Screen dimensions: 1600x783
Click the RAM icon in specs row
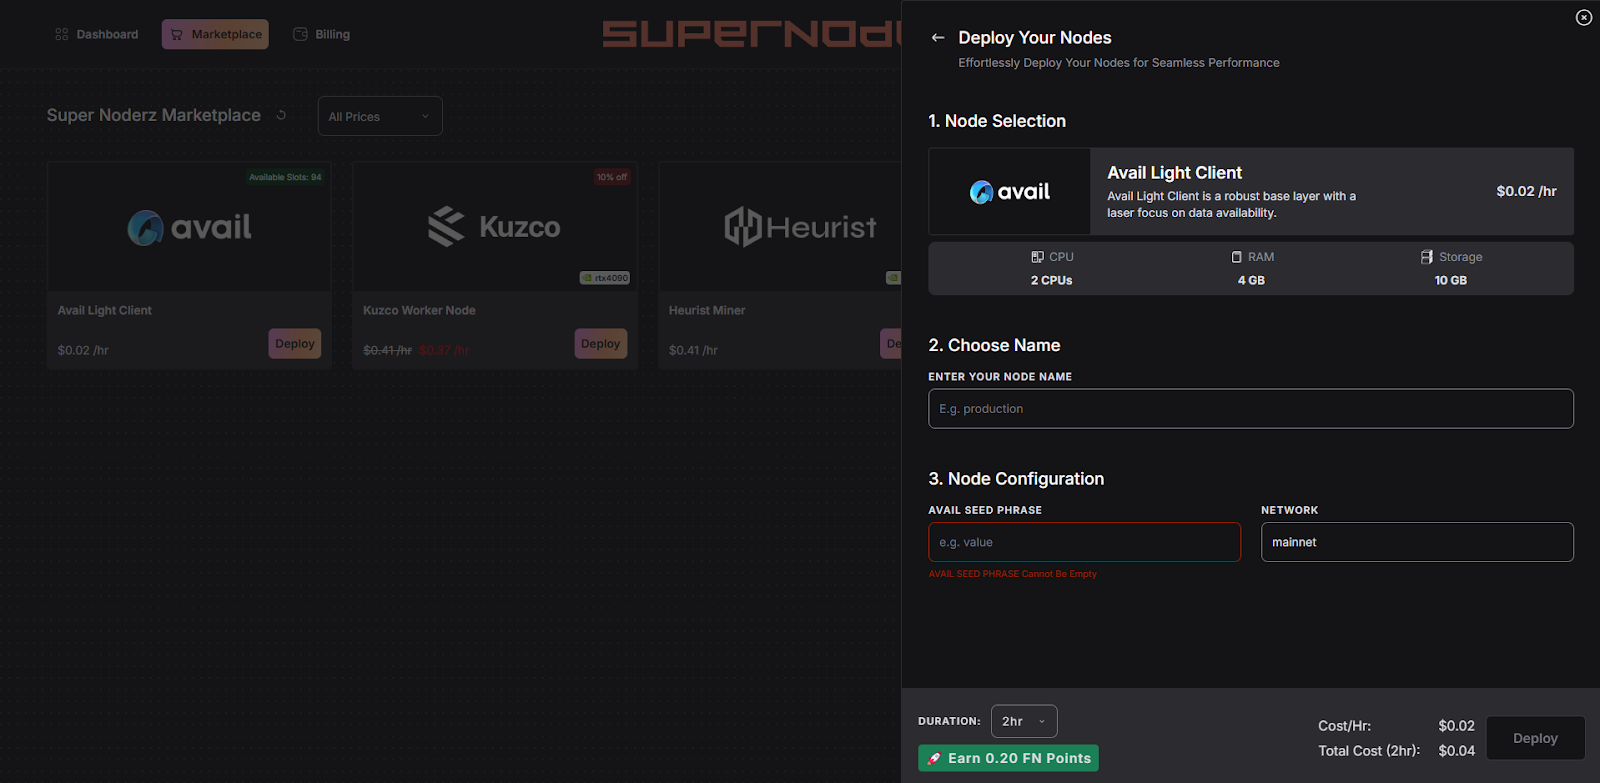1236,257
